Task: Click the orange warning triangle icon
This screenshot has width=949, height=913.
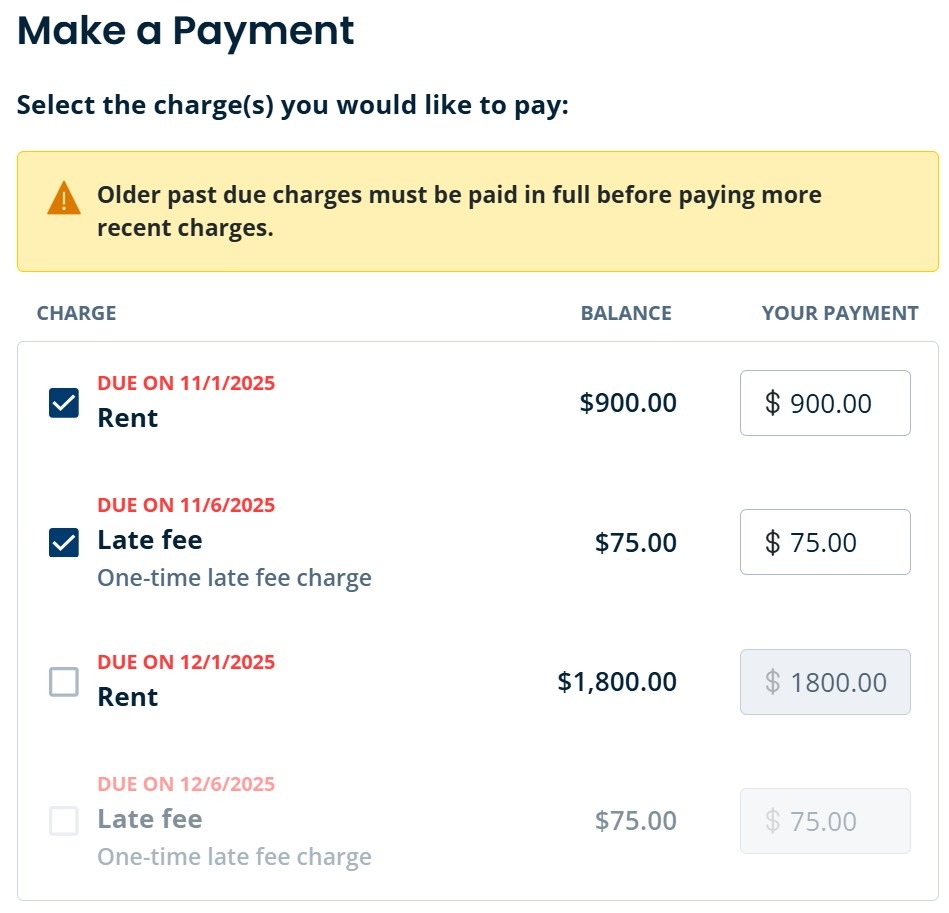Action: 63,198
